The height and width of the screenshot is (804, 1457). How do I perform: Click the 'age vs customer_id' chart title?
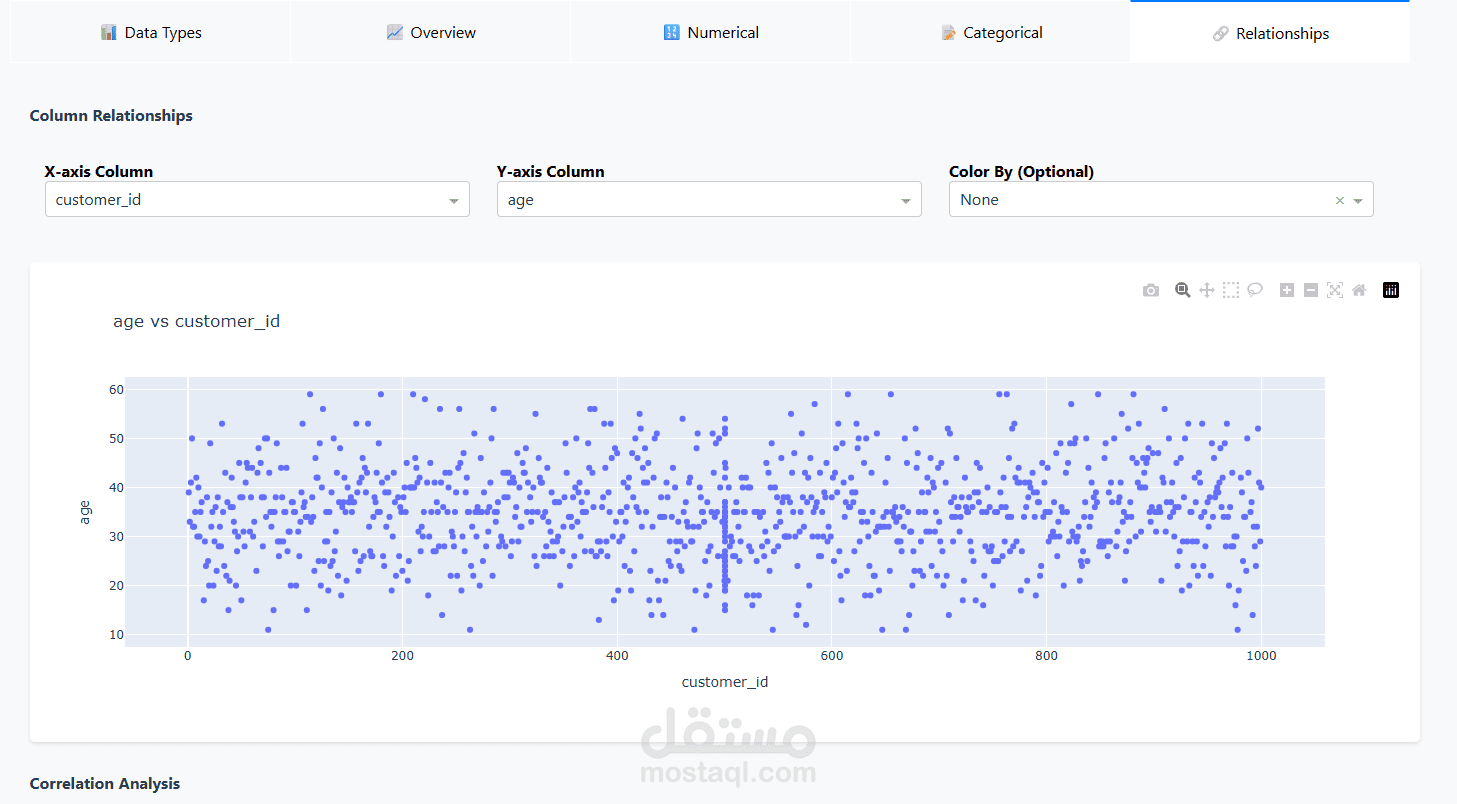click(197, 321)
